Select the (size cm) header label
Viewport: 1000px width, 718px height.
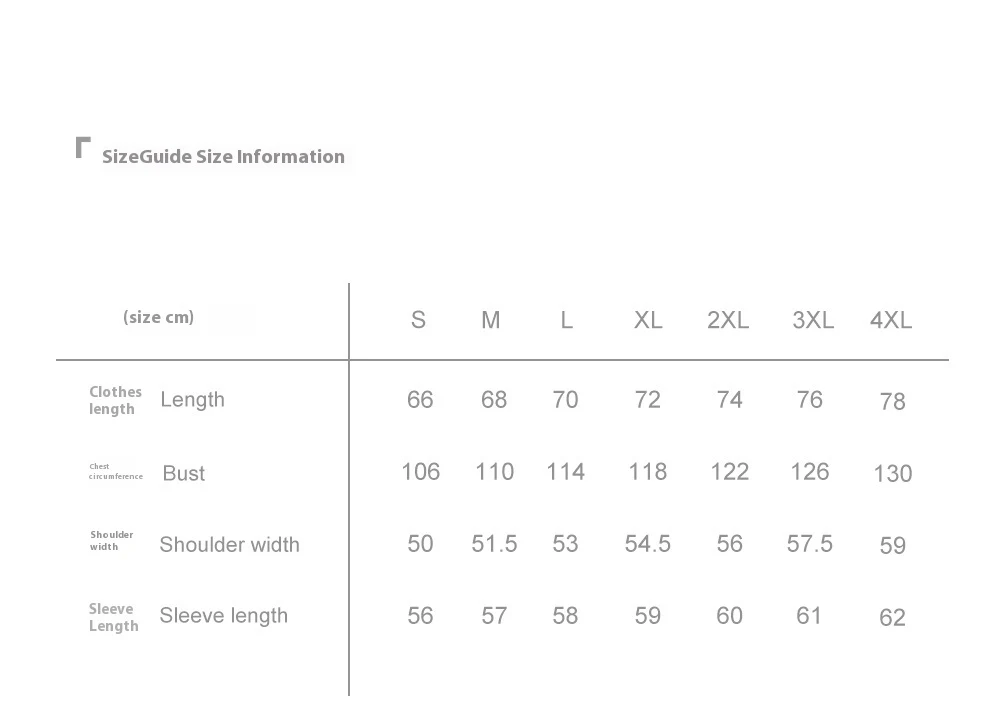(x=158, y=318)
